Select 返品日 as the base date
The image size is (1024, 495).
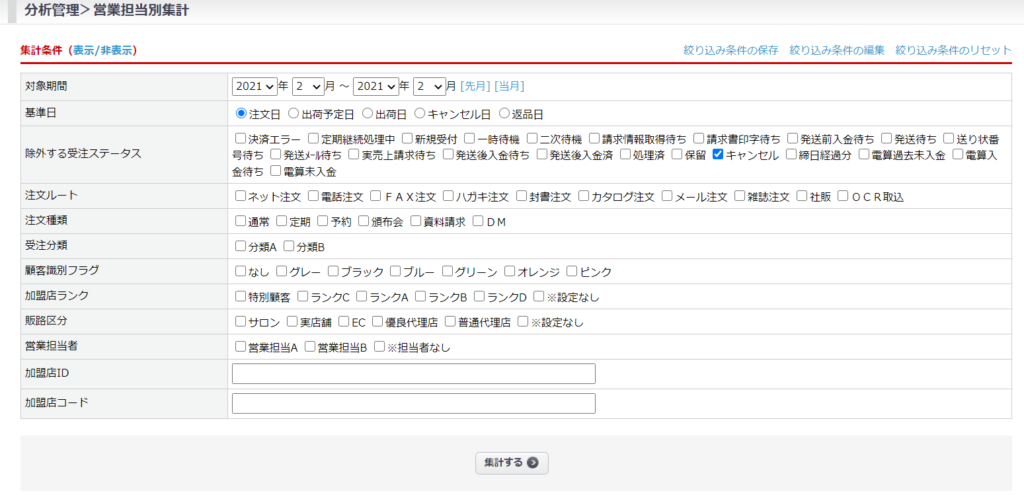[504, 114]
